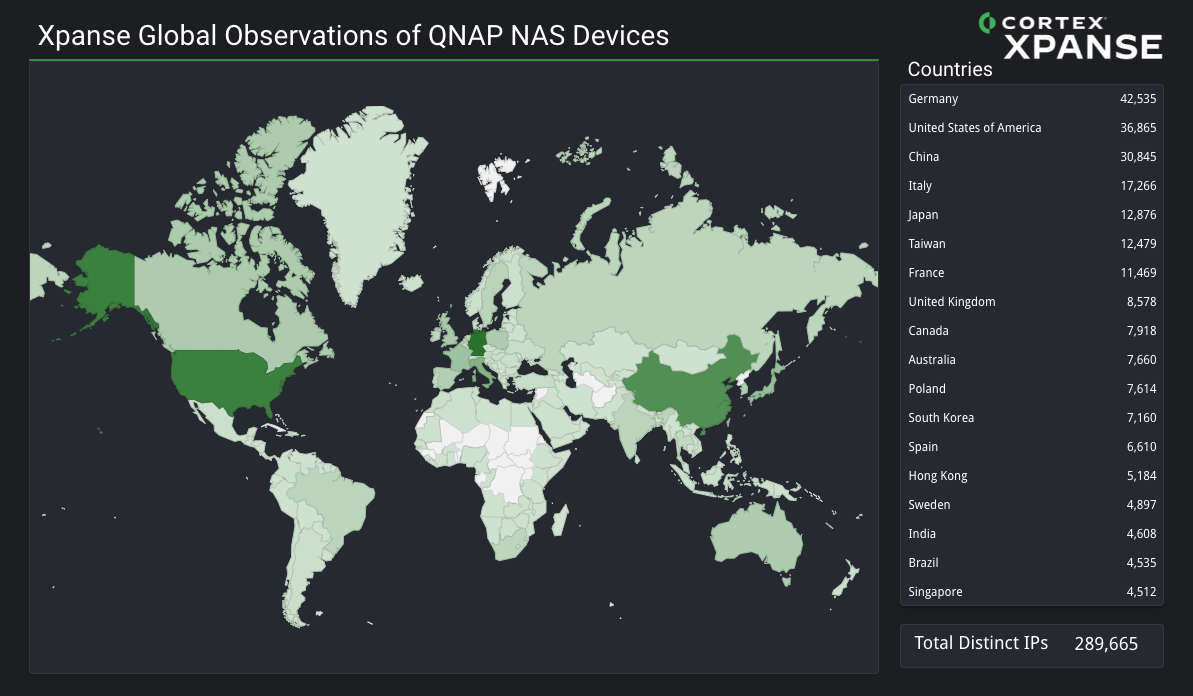Click Alaska on the world map
Viewport: 1193px width, 696px height.
tap(105, 281)
